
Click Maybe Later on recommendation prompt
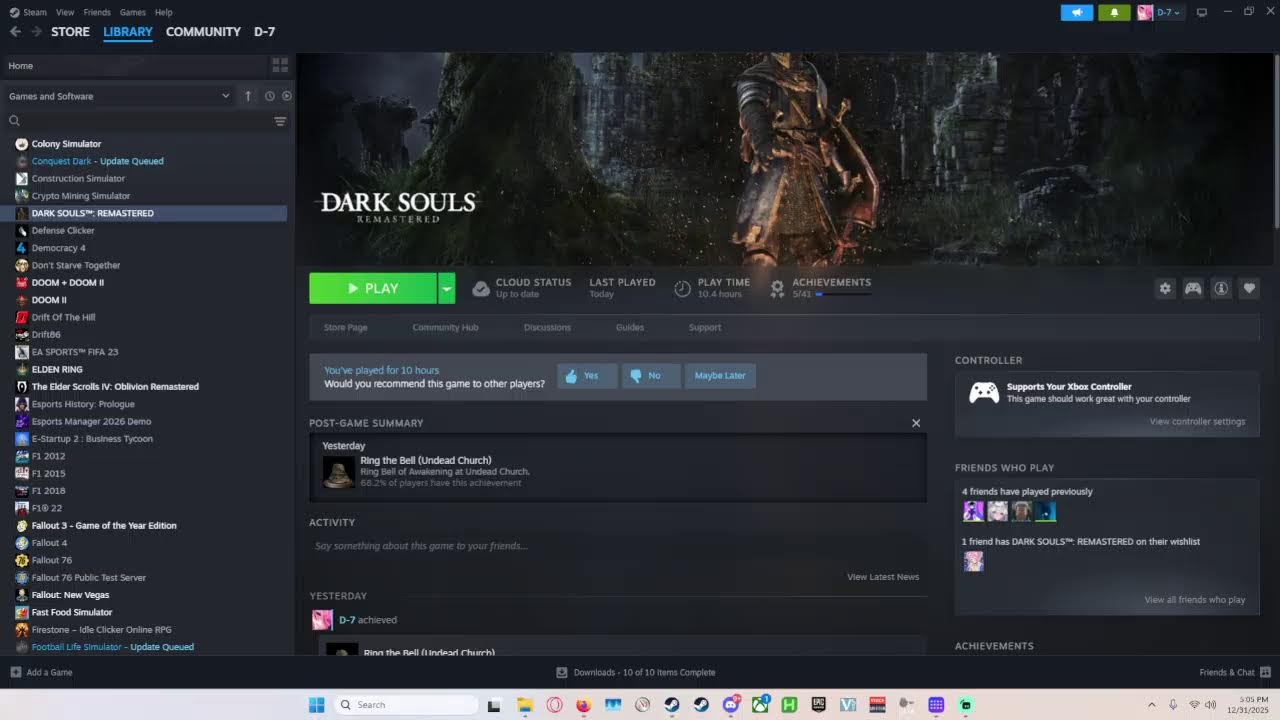[720, 376]
